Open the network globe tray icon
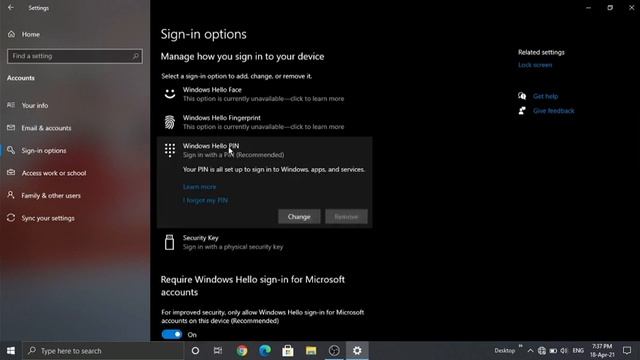This screenshot has height=360, width=640. pos(542,351)
